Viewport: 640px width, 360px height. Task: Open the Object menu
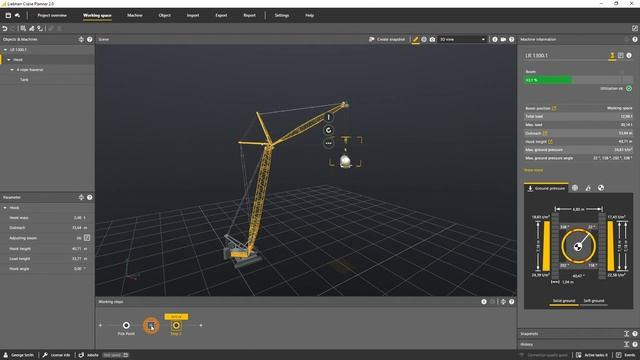point(164,16)
